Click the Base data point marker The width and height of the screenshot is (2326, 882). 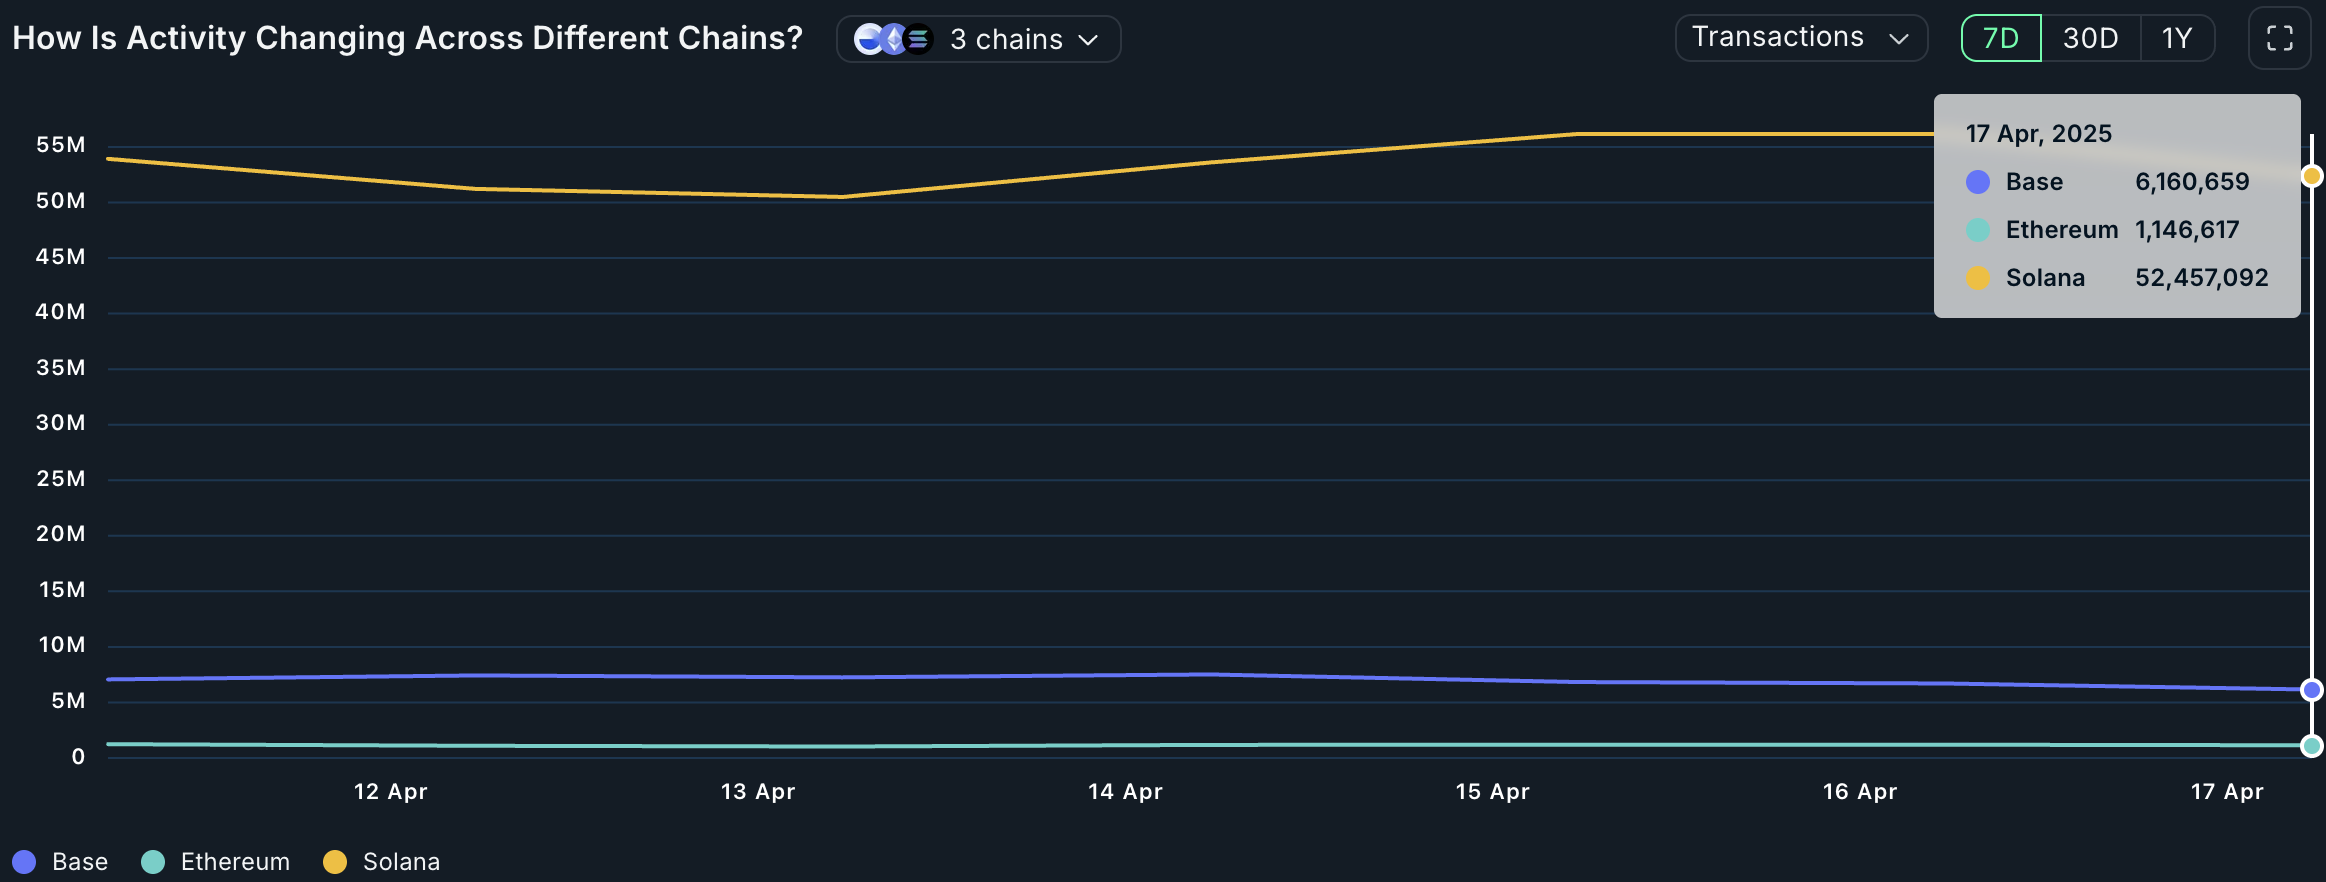point(2311,690)
